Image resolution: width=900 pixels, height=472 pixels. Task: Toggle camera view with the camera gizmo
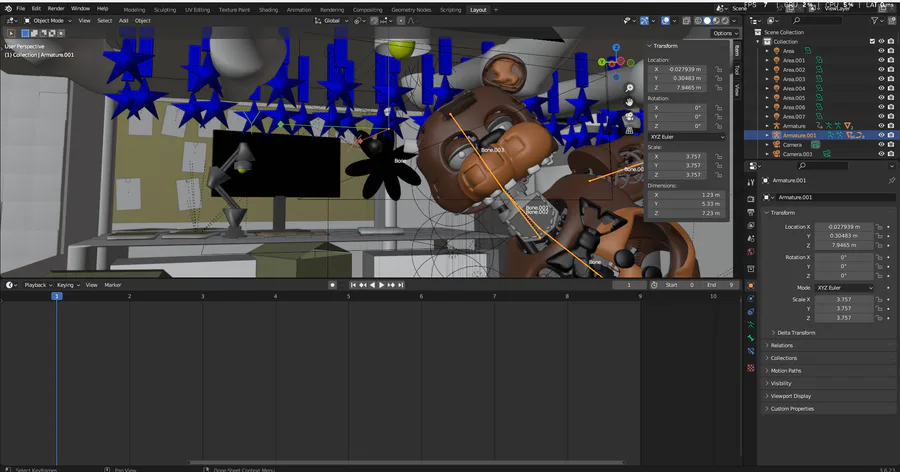(x=629, y=117)
